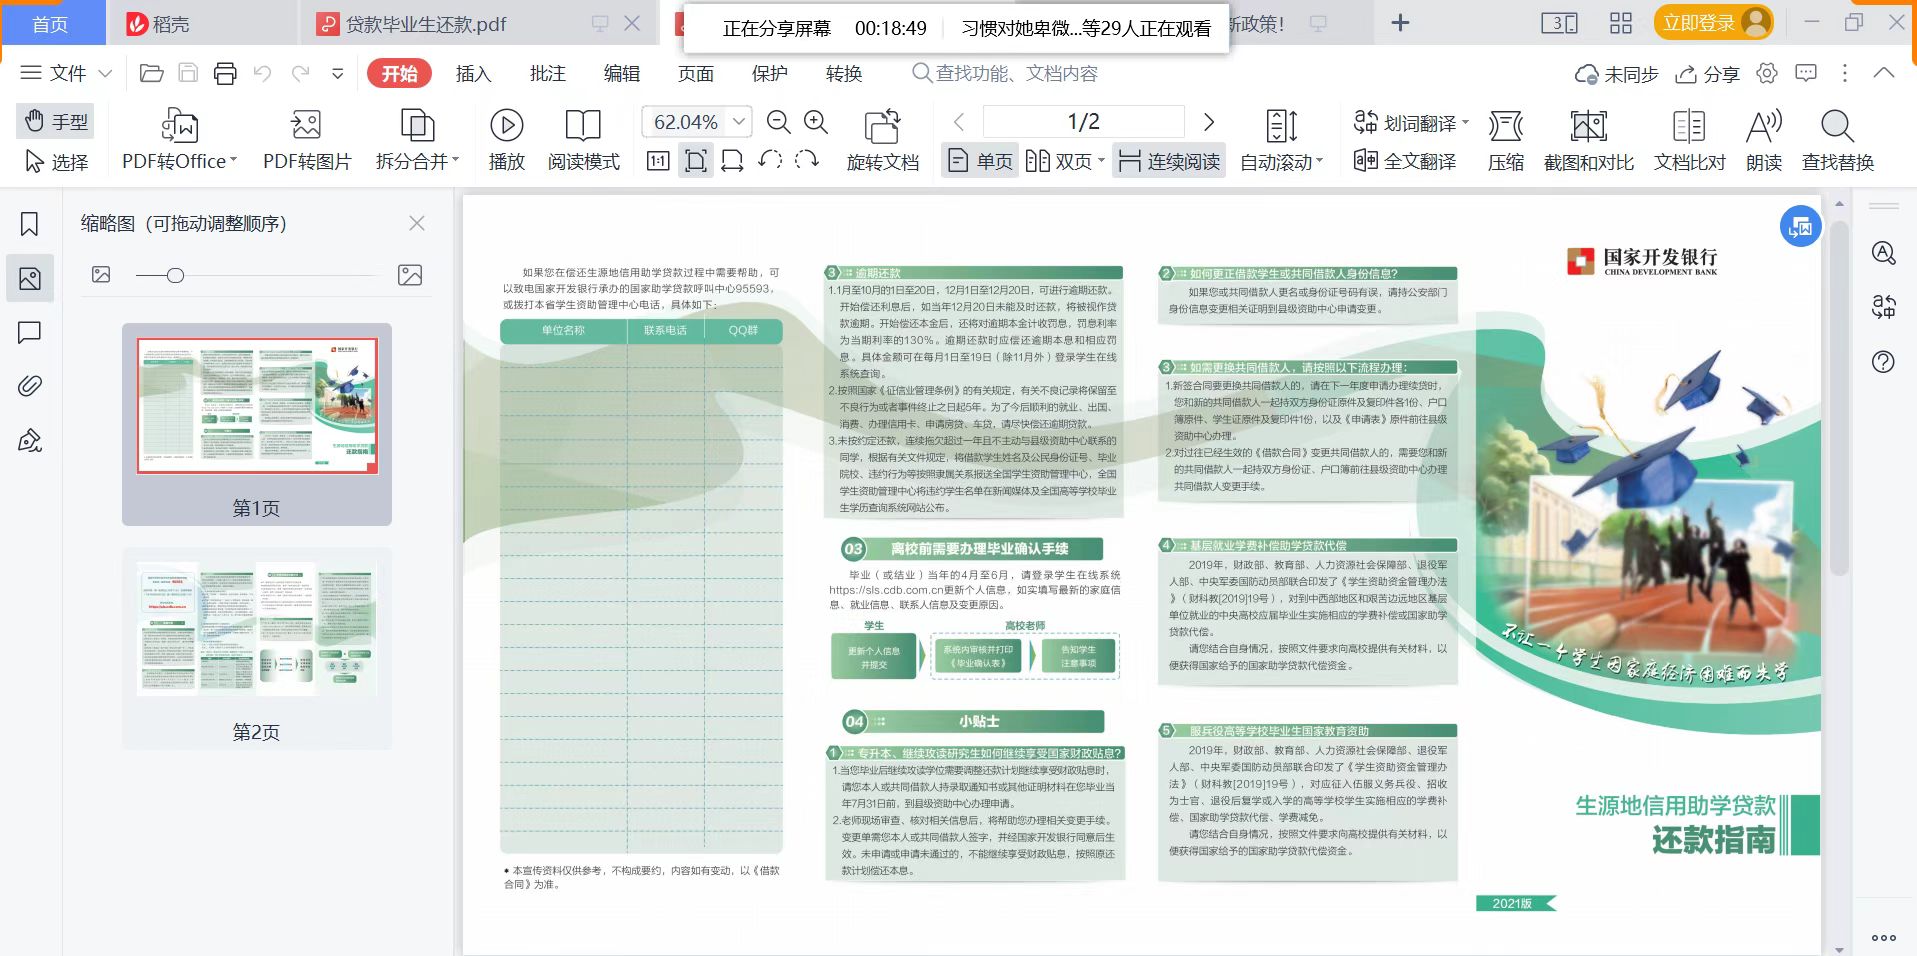This screenshot has width=1917, height=956.
Task: Select page 1 thumbnail
Action: [x=257, y=424]
